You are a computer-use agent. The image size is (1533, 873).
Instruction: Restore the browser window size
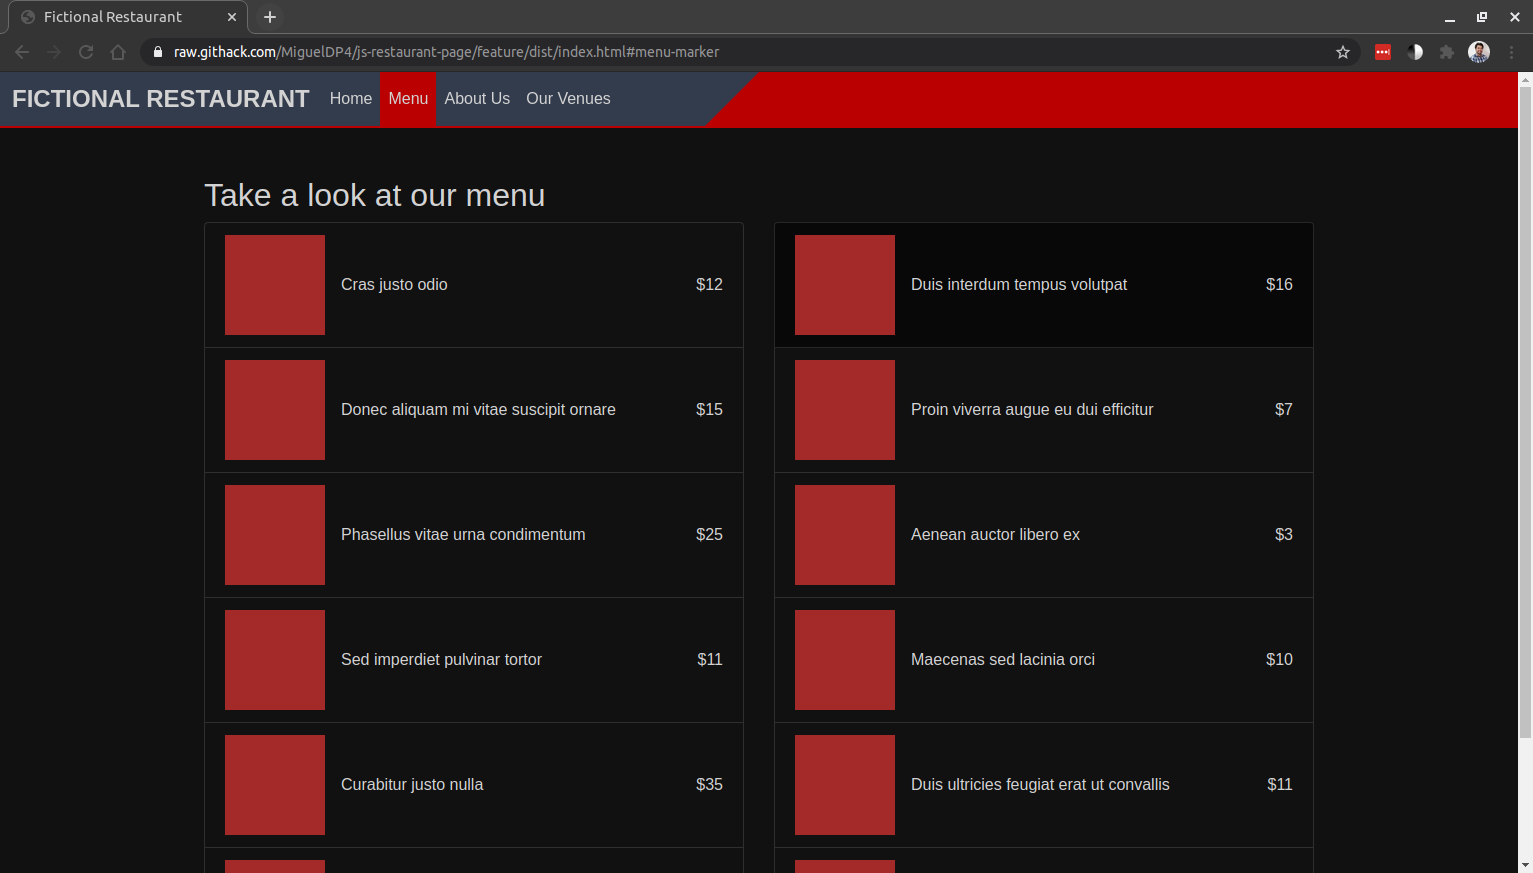click(1482, 17)
